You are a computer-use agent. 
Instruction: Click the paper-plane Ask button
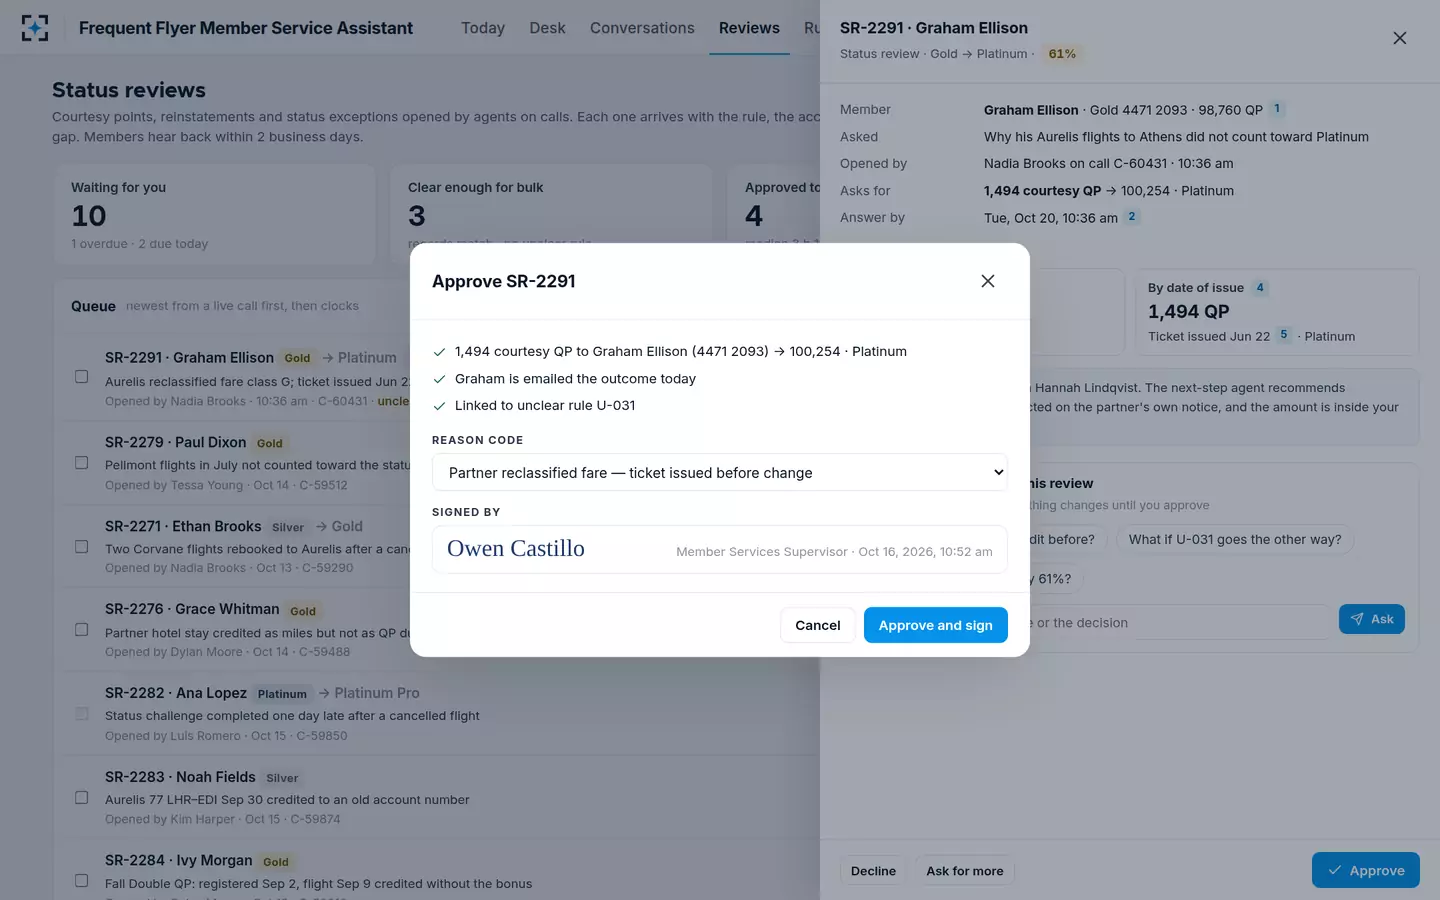click(x=1372, y=619)
